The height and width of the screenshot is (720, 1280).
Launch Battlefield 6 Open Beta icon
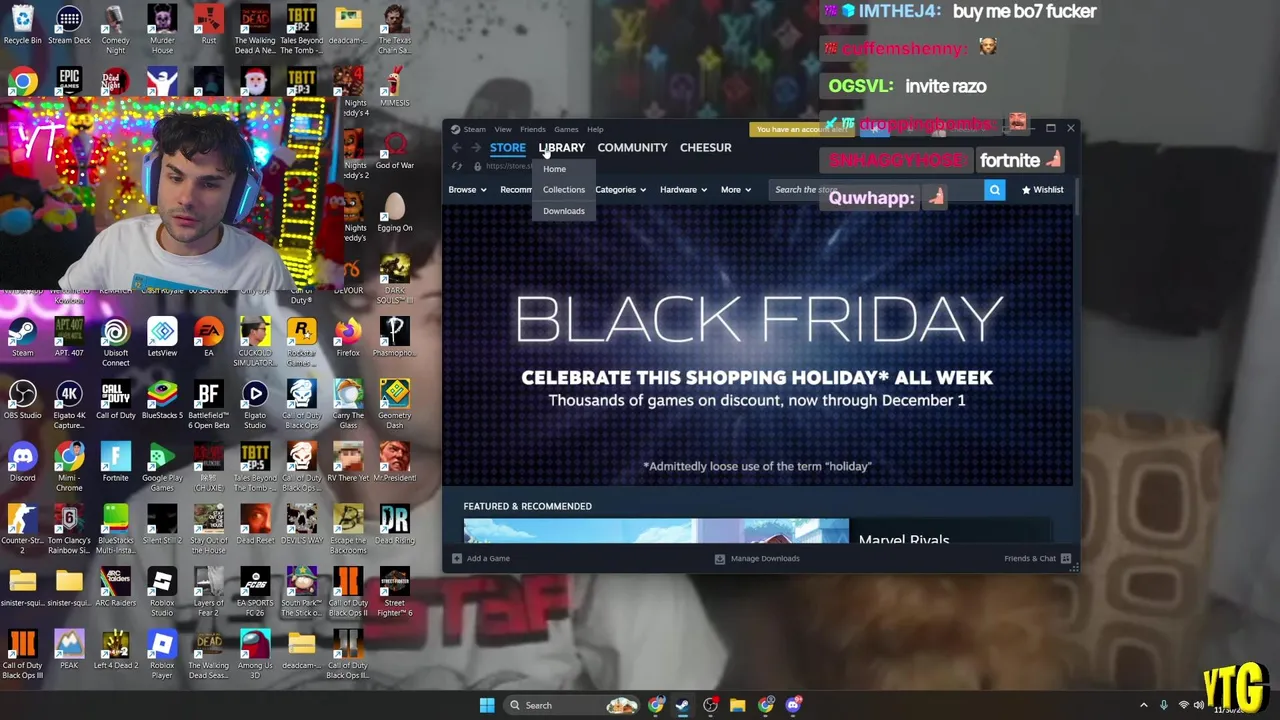pyautogui.click(x=208, y=404)
